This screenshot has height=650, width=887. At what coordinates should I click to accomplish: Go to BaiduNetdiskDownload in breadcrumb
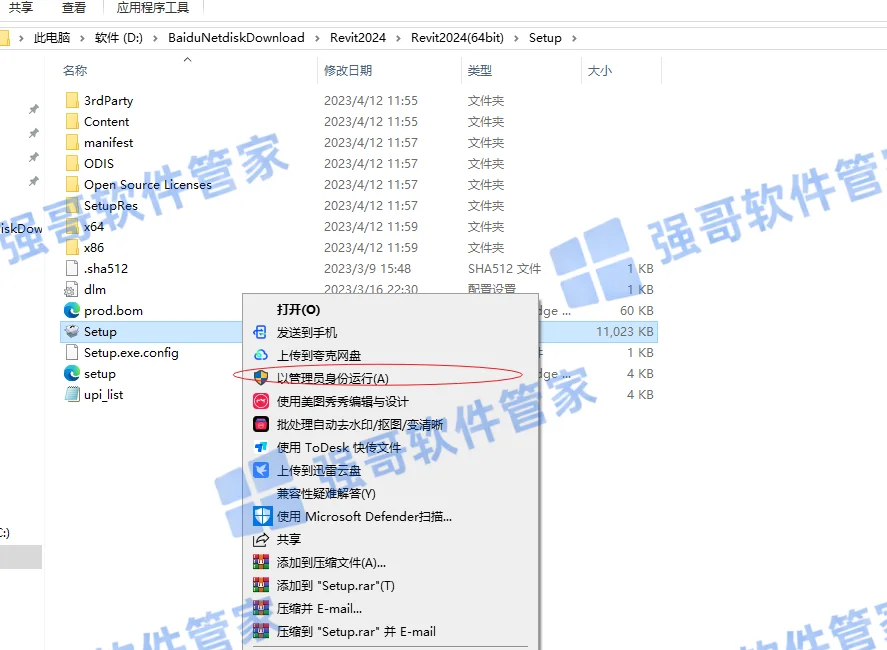click(x=236, y=38)
